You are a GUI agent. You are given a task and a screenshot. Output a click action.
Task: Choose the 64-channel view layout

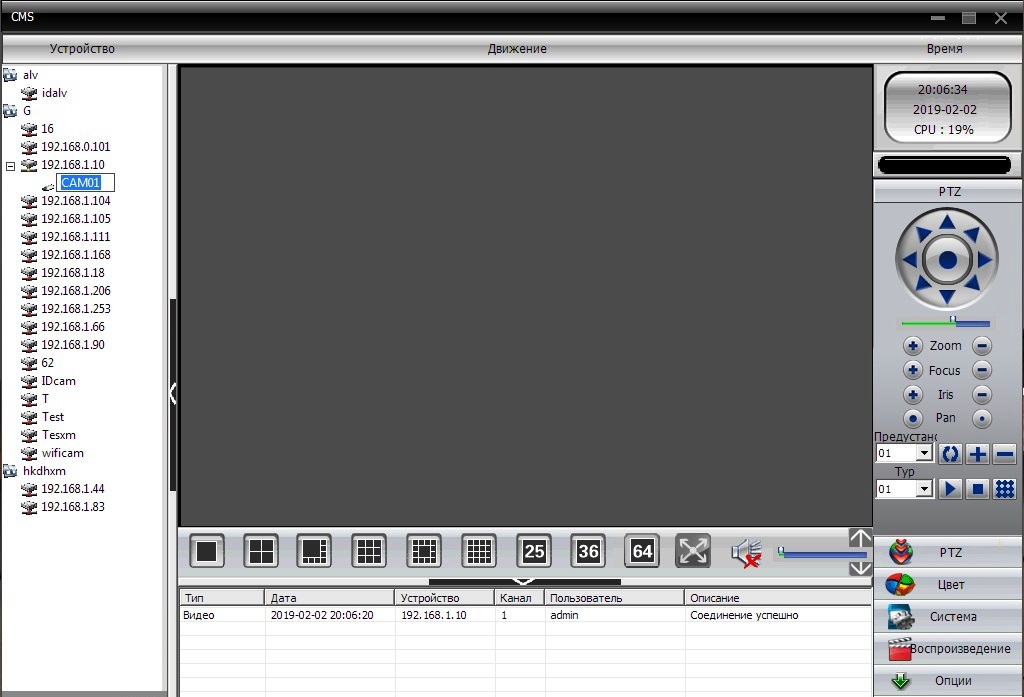tap(642, 551)
